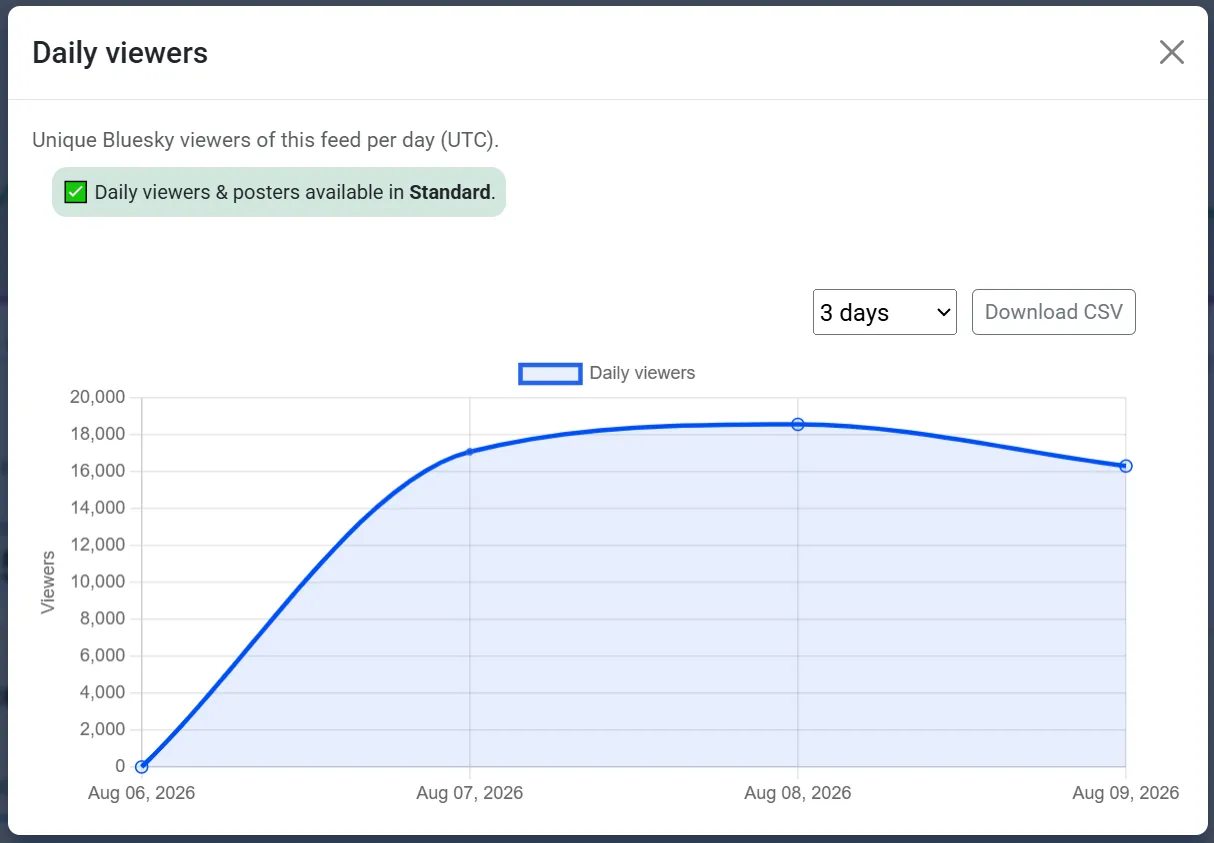Click the Download CSV button

click(1053, 312)
